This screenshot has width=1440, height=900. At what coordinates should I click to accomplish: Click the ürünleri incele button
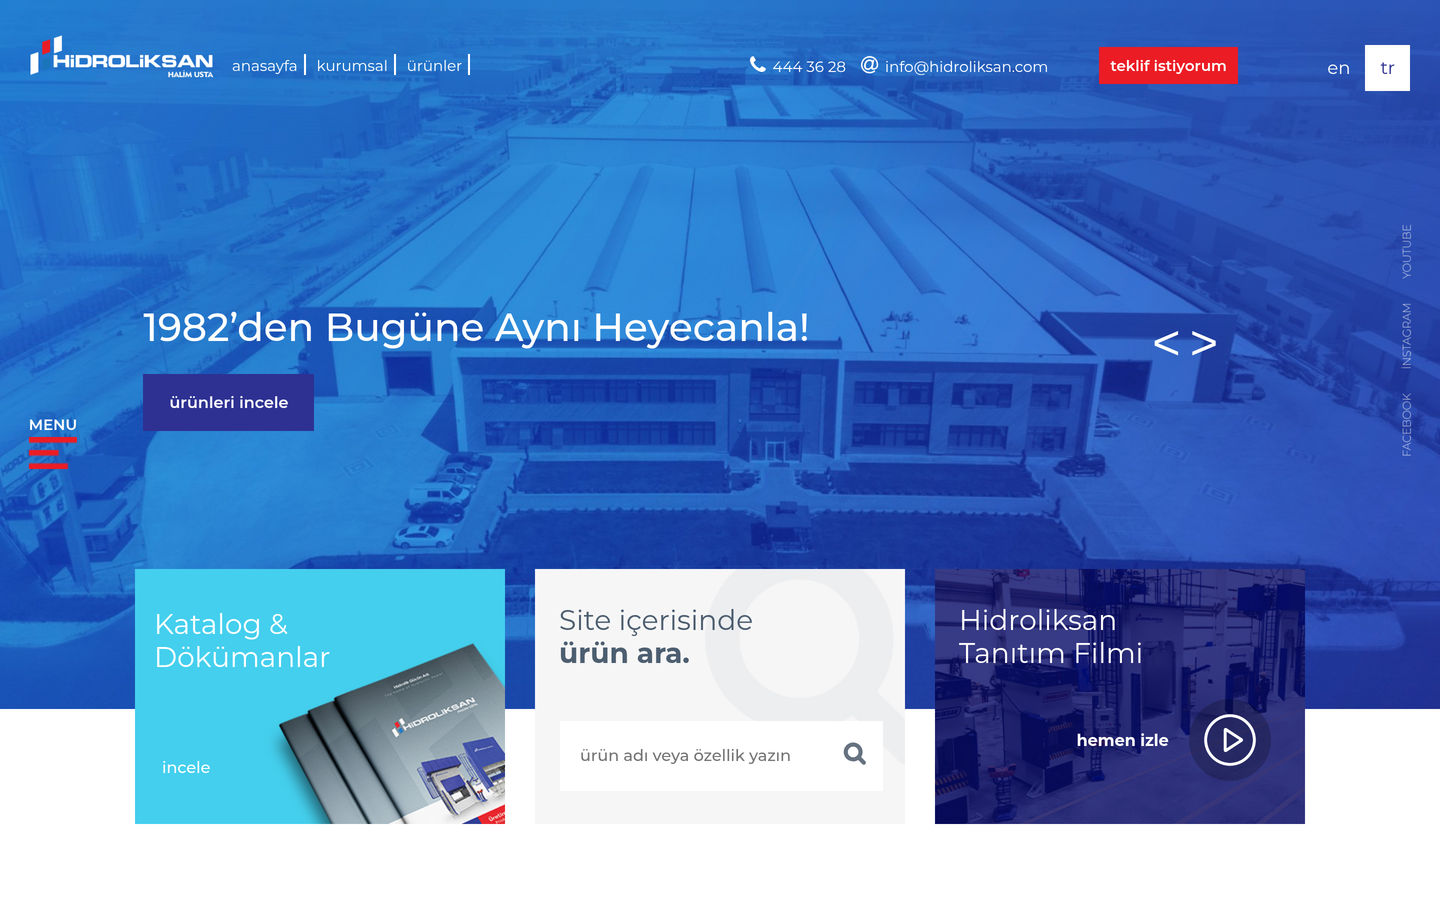[x=229, y=402]
